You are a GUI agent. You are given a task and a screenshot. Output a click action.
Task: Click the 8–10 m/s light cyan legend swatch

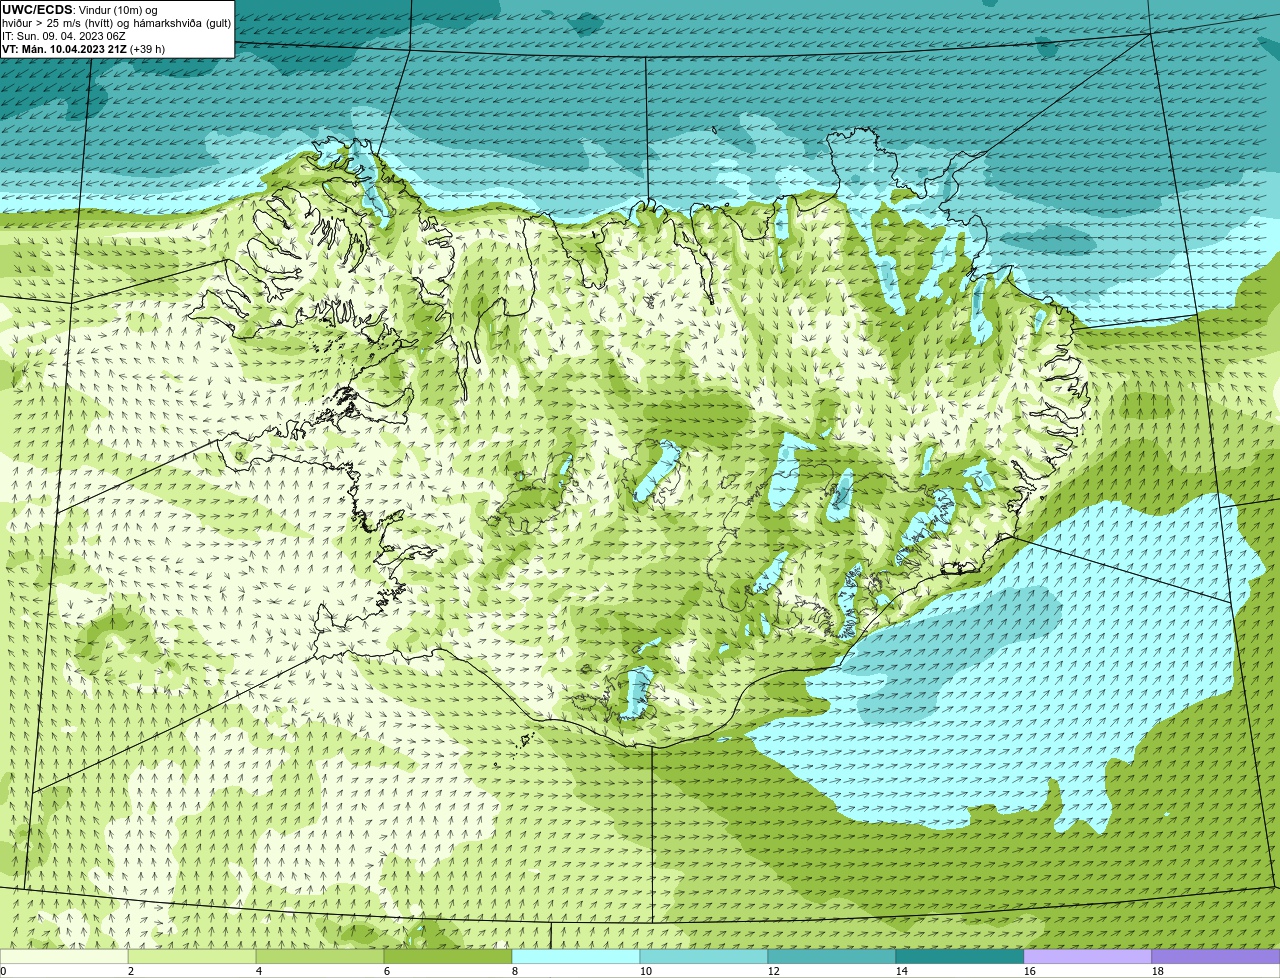point(576,956)
